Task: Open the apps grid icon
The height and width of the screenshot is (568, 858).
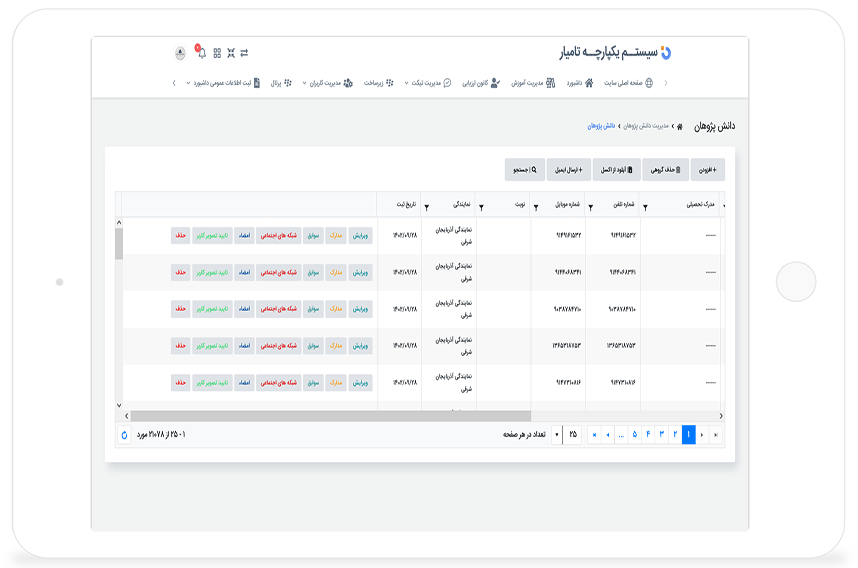Action: point(217,53)
